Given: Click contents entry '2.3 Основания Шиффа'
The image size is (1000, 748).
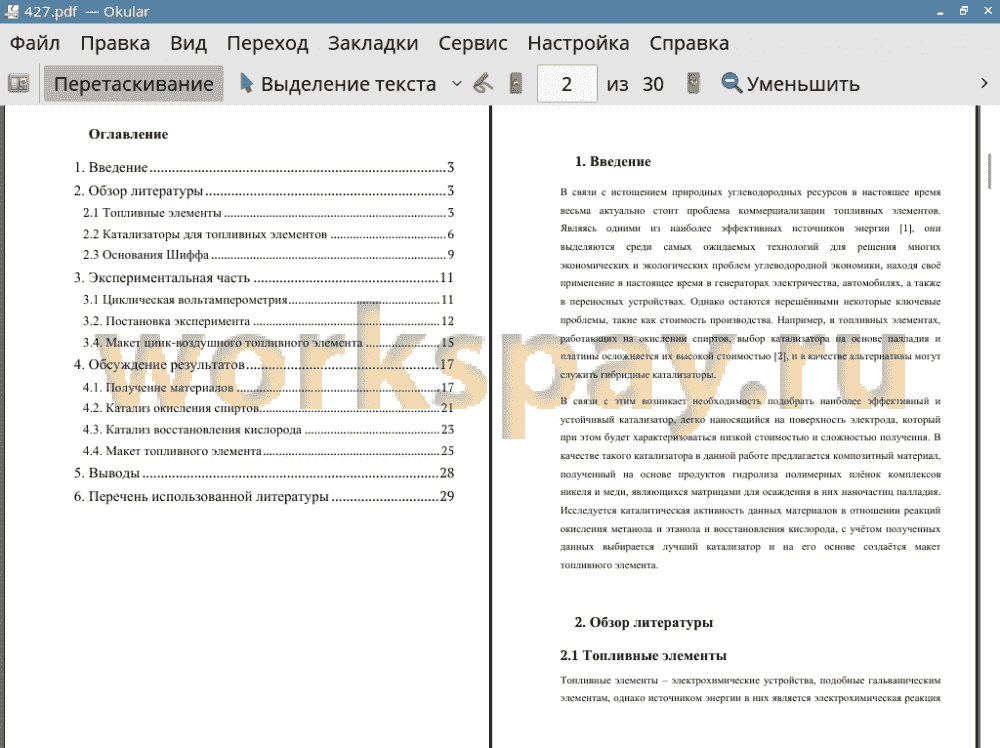Looking at the screenshot, I should tap(268, 254).
